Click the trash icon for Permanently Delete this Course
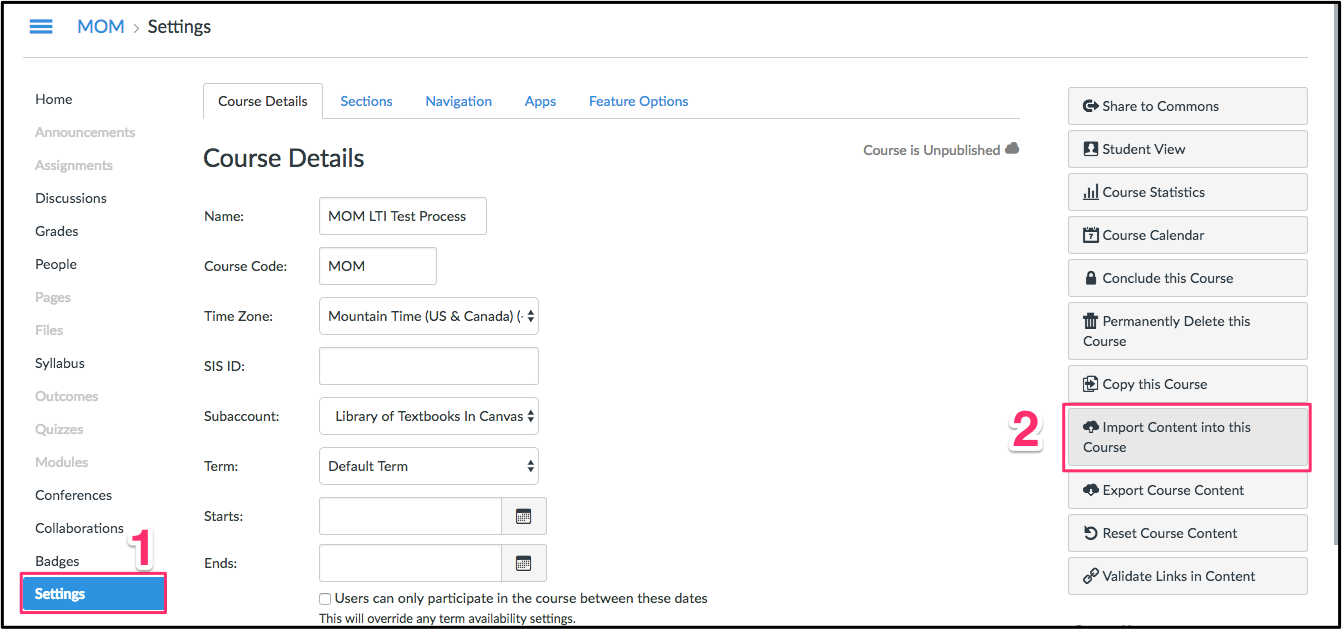This screenshot has height=629, width=1342. (x=1090, y=321)
